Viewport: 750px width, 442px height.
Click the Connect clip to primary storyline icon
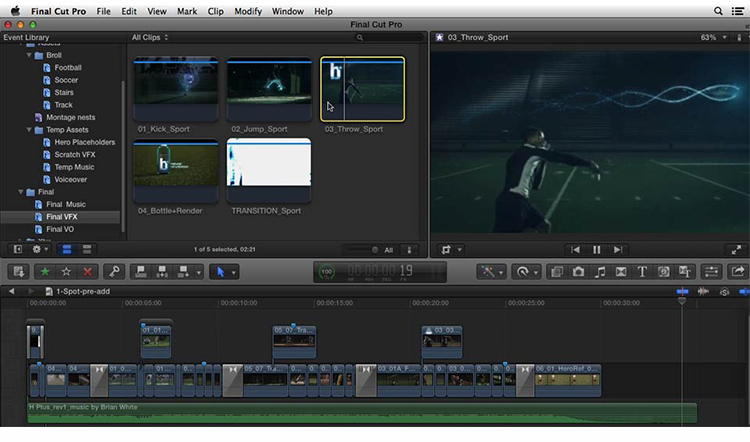[x=141, y=272]
